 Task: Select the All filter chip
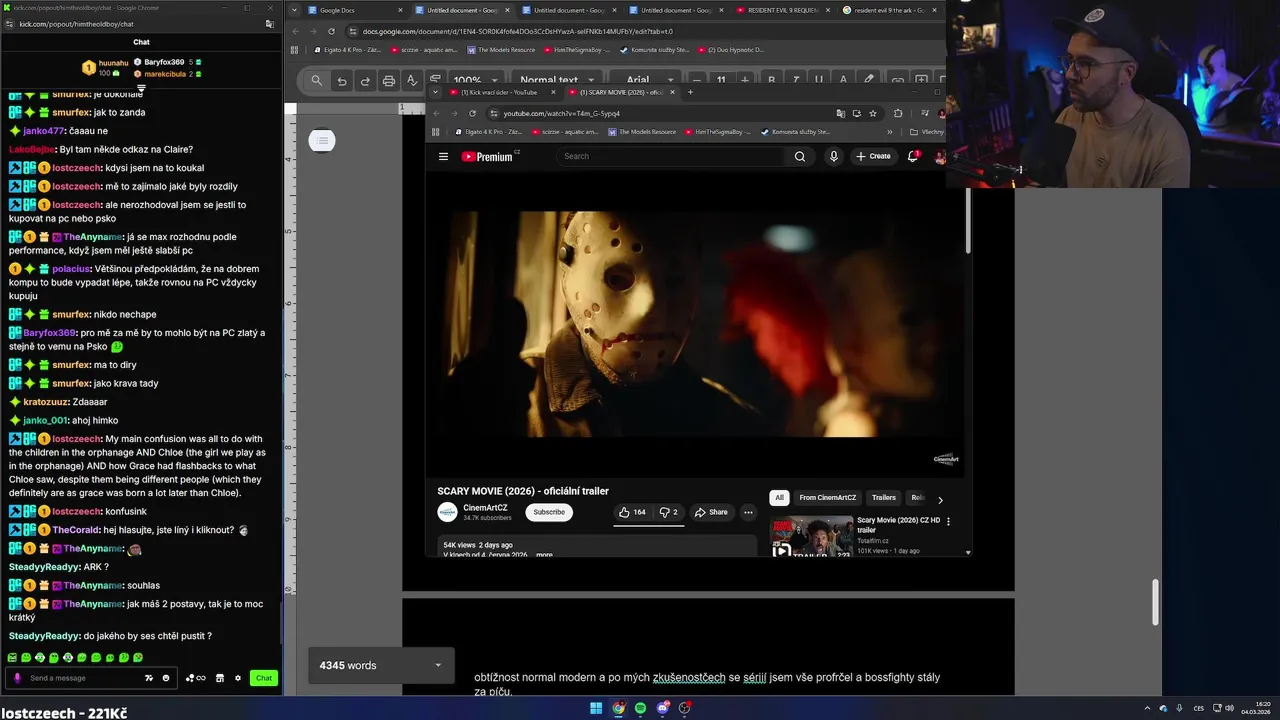tap(780, 498)
